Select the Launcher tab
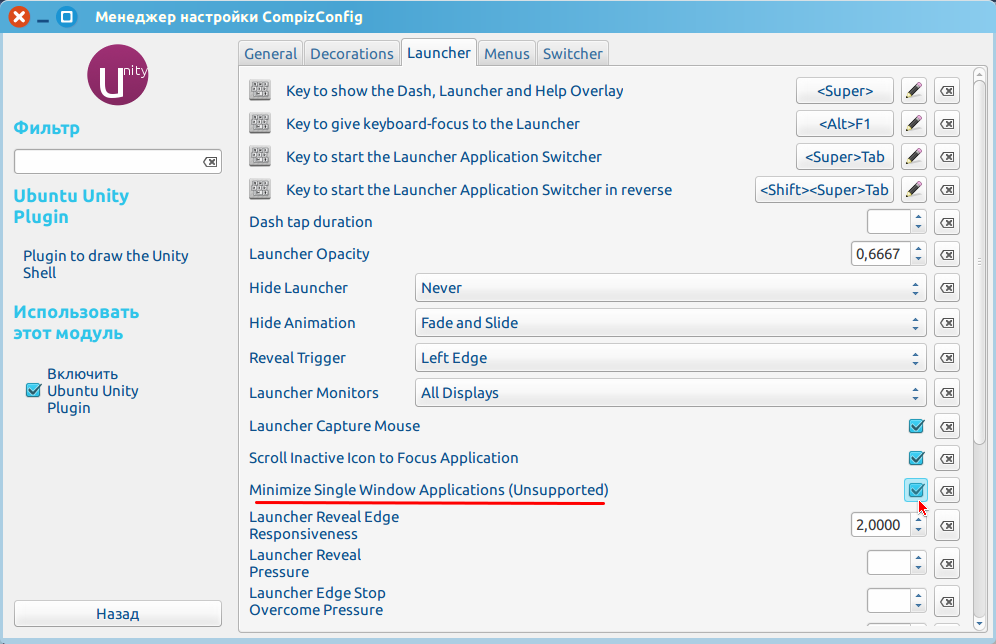 [x=439, y=53]
